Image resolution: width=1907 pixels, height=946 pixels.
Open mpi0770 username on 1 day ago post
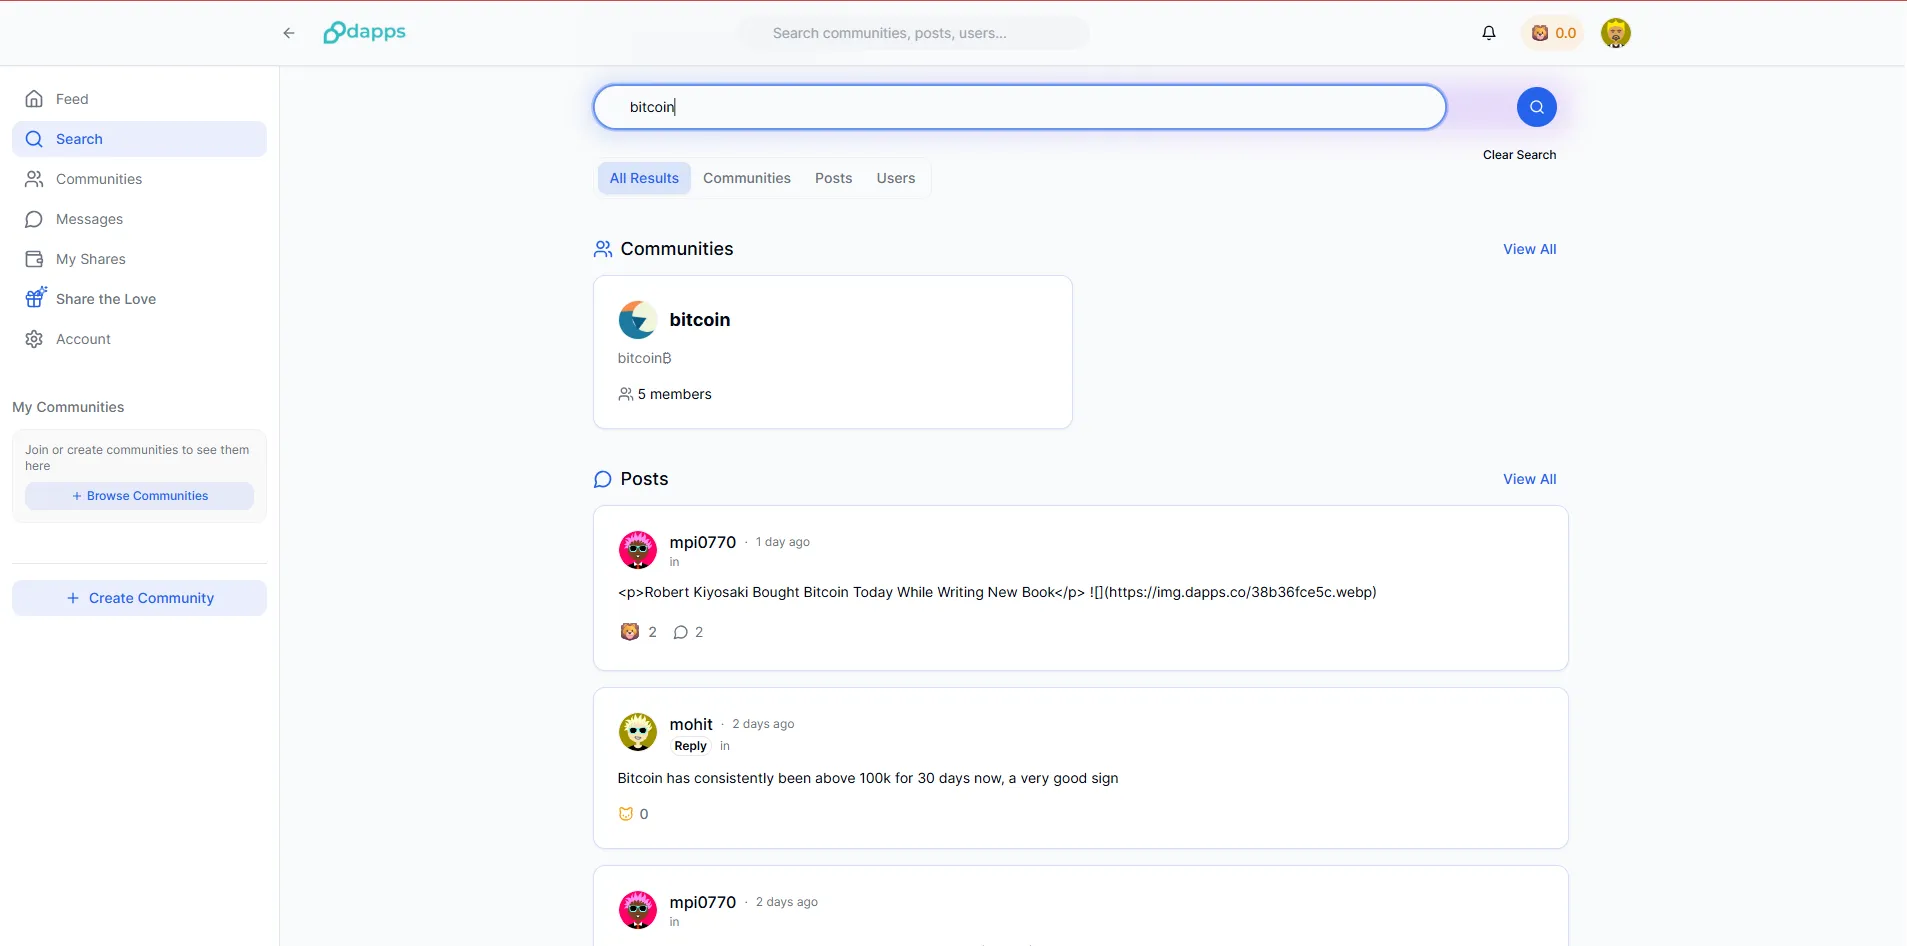[703, 542]
